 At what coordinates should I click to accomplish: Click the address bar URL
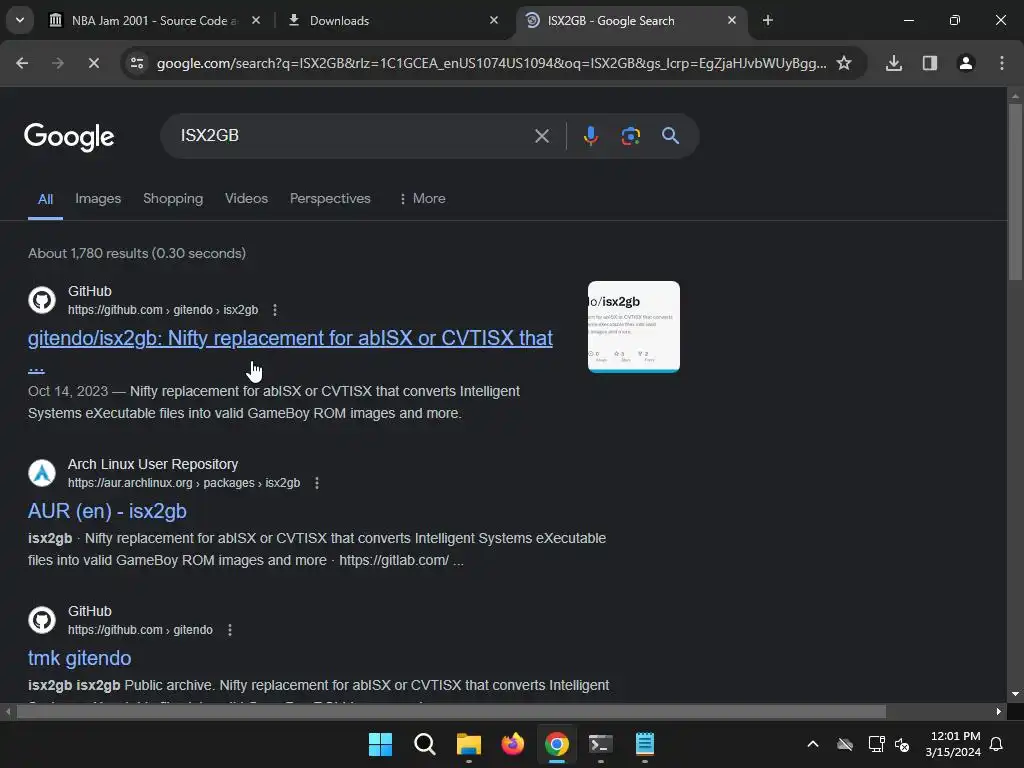(x=491, y=63)
